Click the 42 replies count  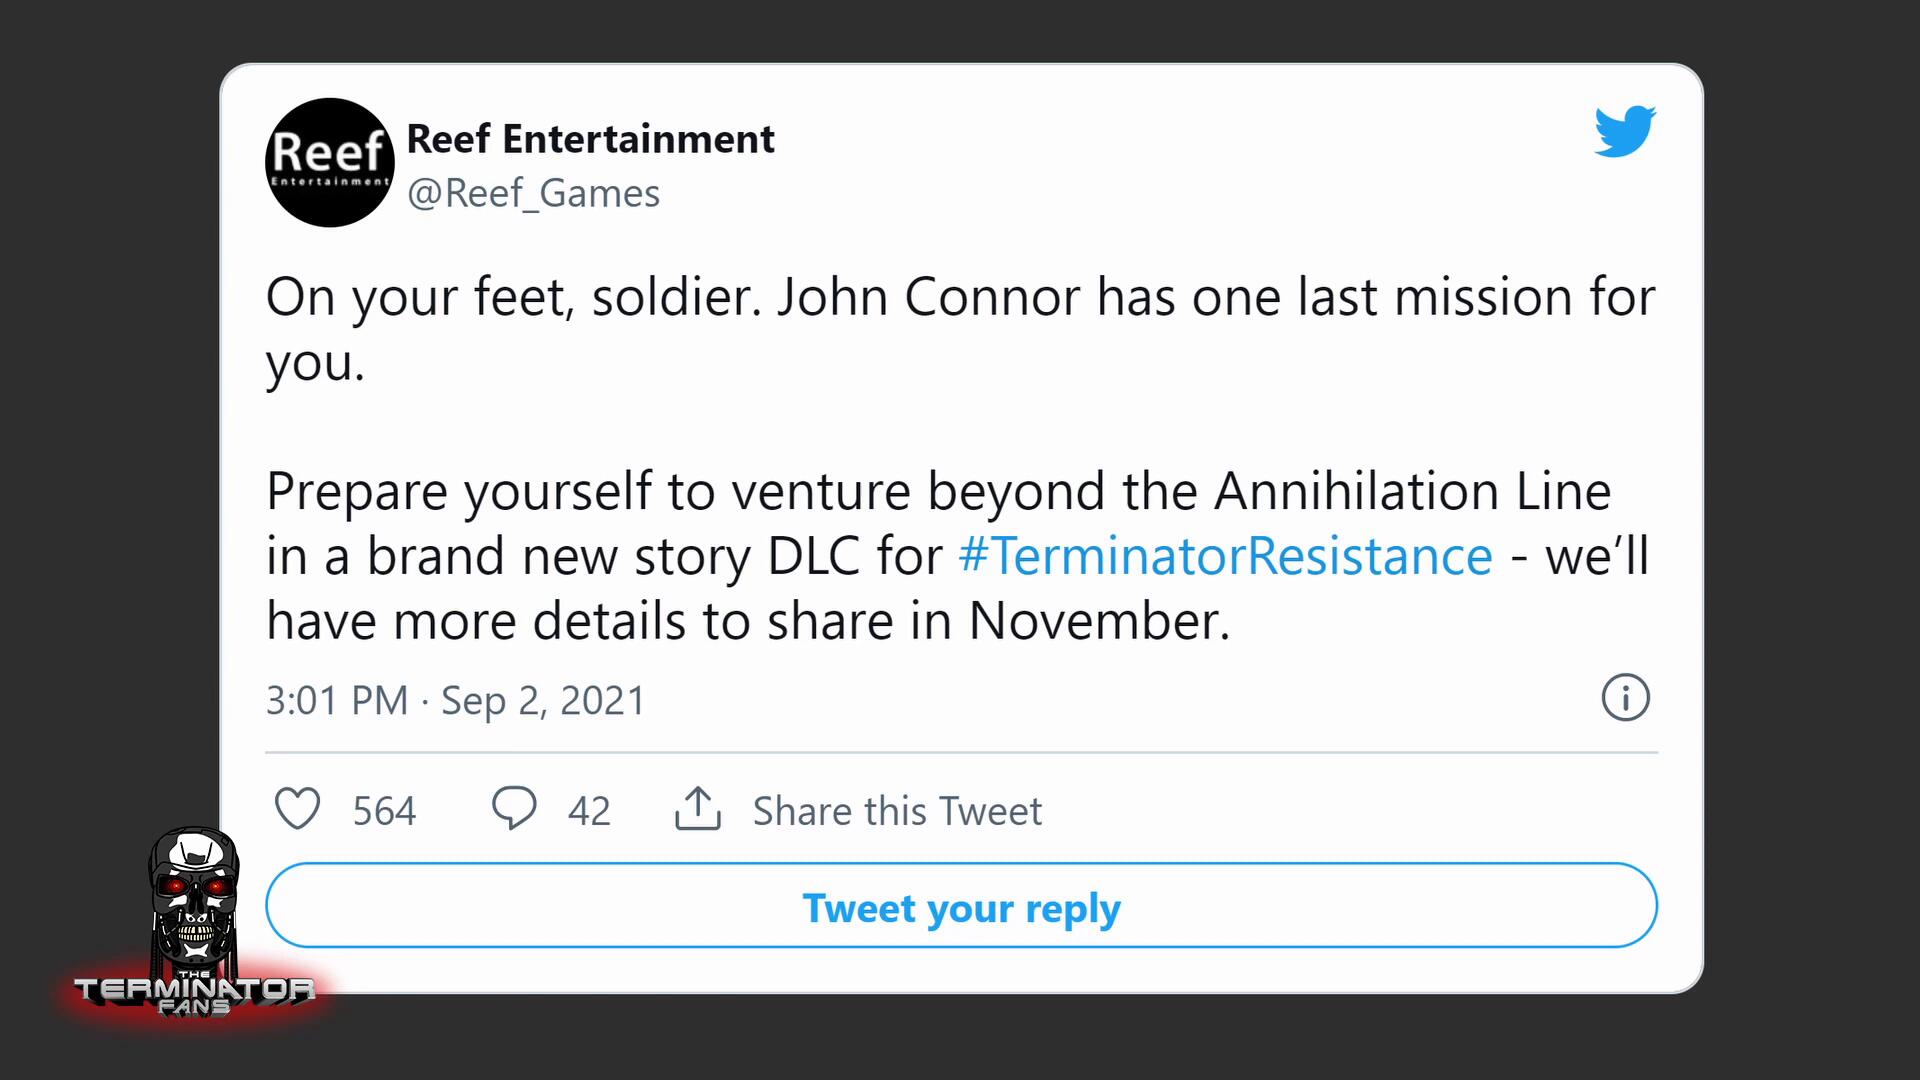(589, 811)
